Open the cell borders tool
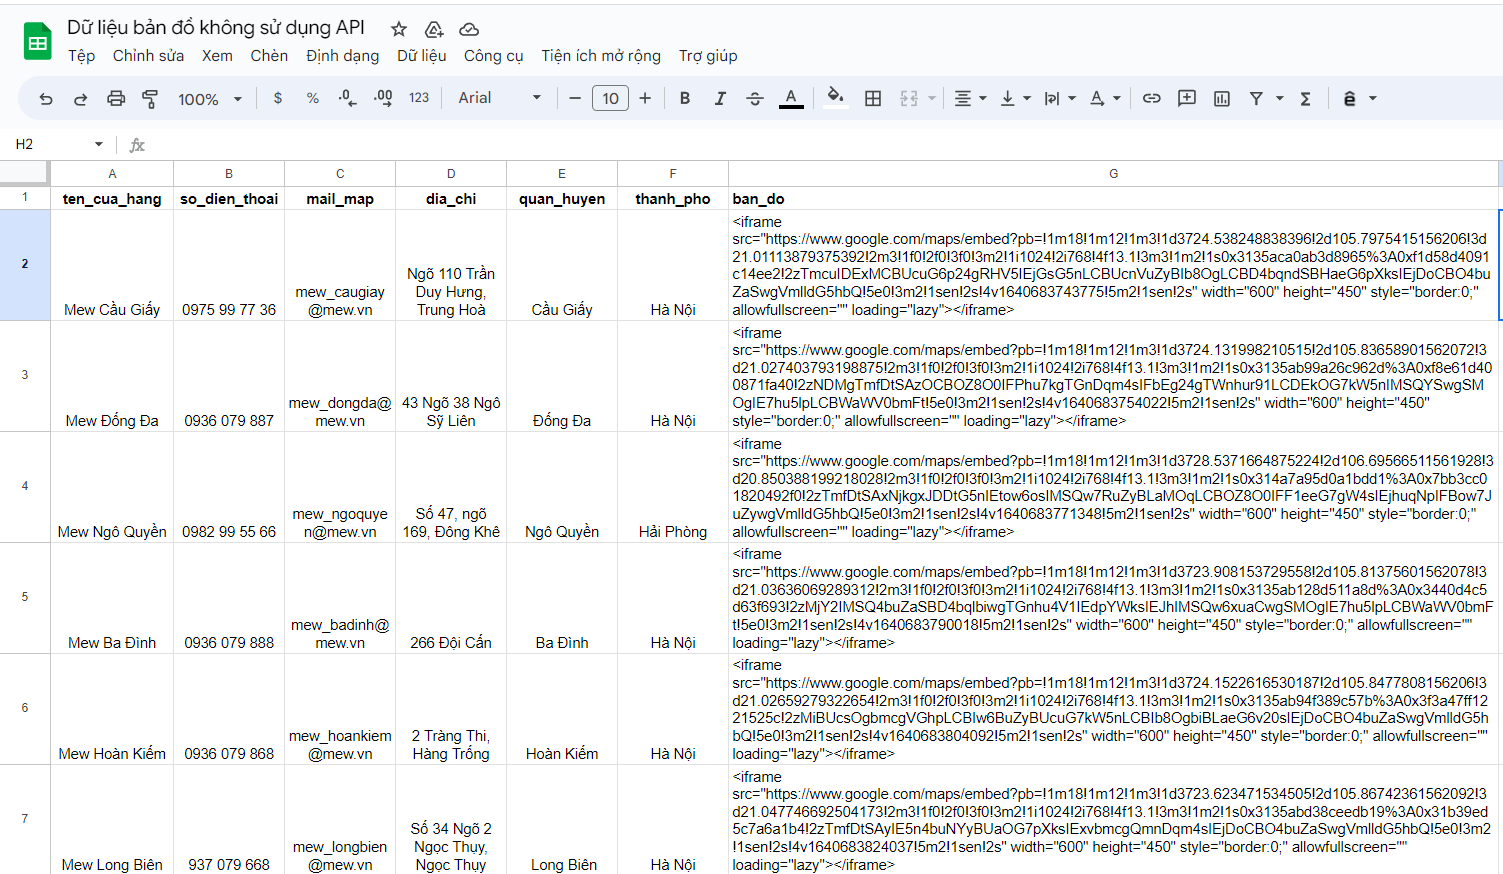This screenshot has width=1503, height=874. 873,98
